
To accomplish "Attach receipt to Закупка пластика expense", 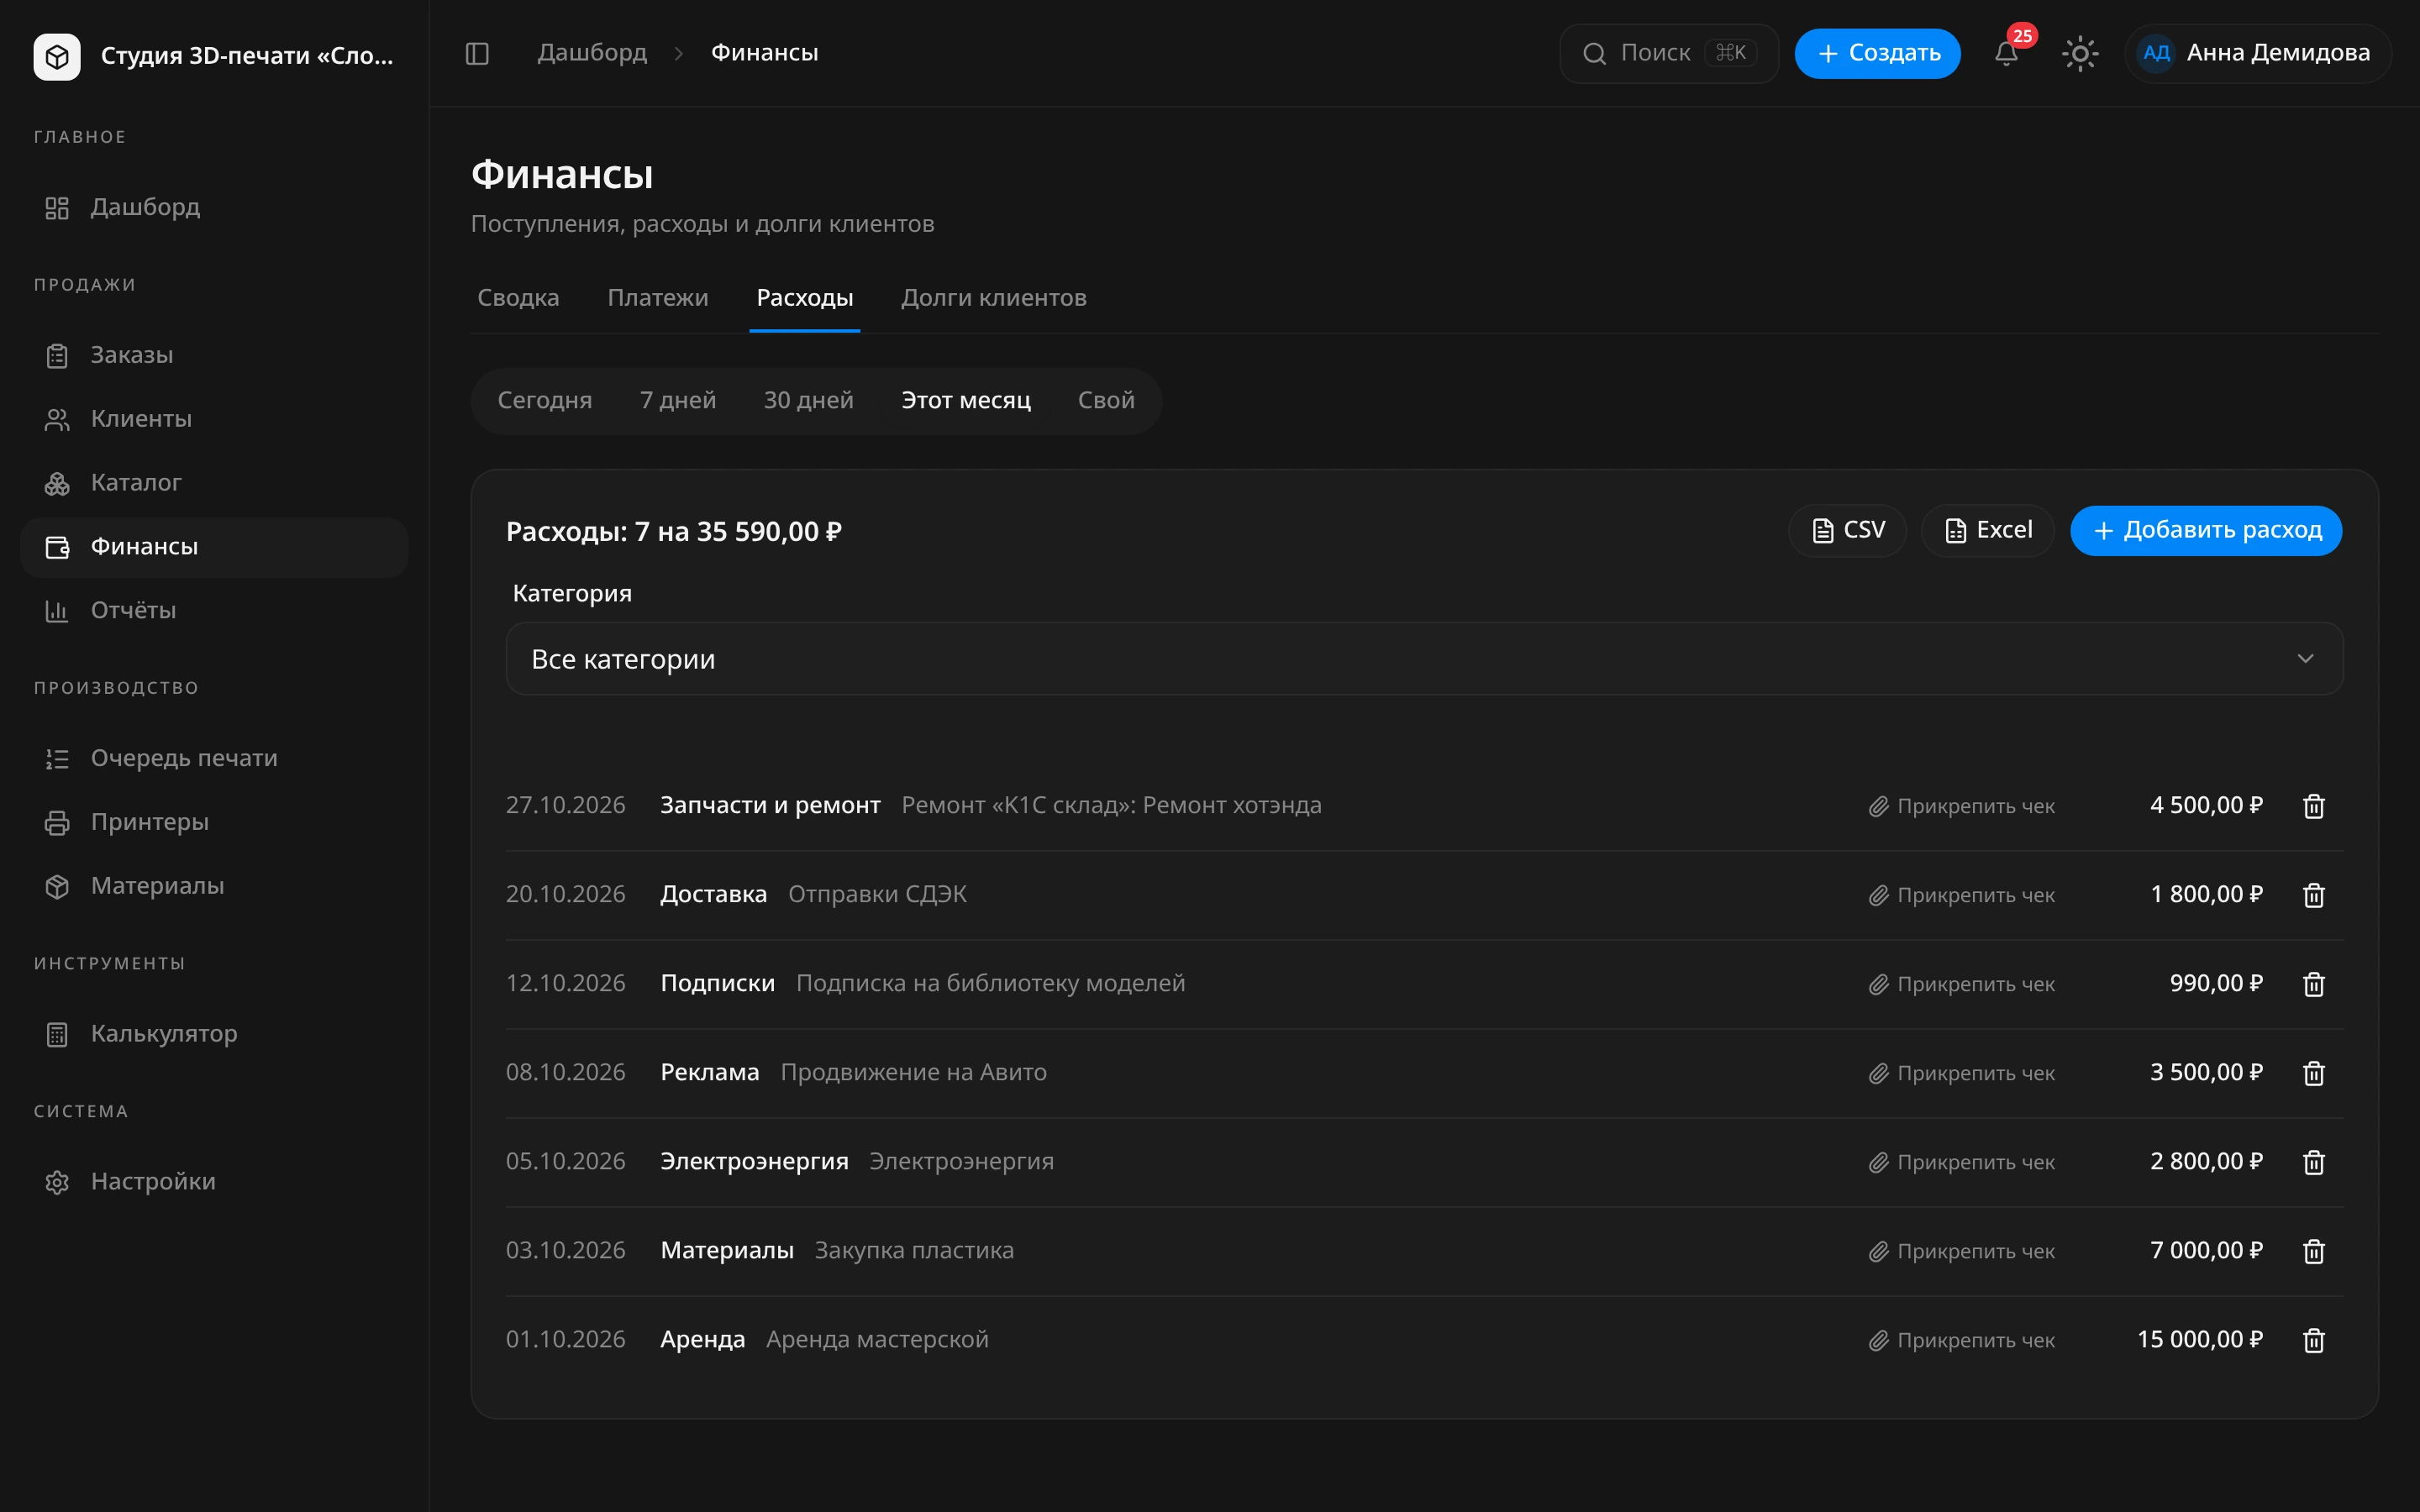I will (1961, 1251).
